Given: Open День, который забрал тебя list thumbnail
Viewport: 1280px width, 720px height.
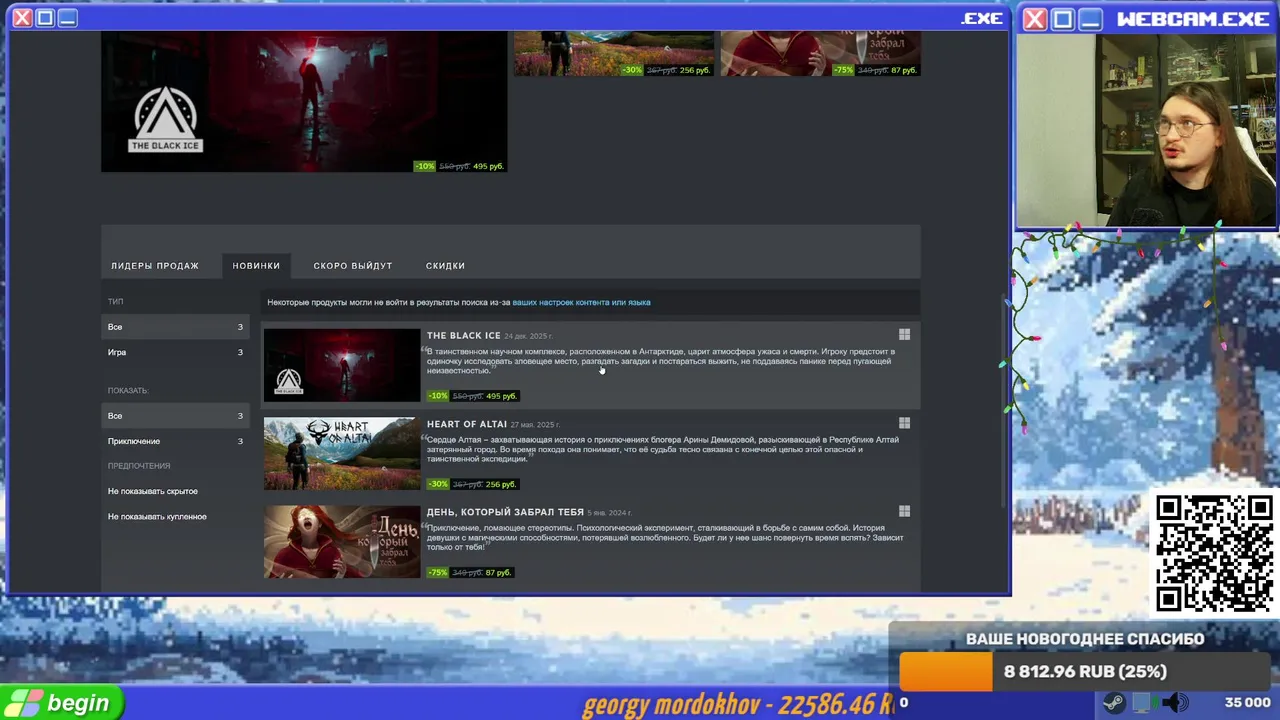Looking at the screenshot, I should point(342,541).
